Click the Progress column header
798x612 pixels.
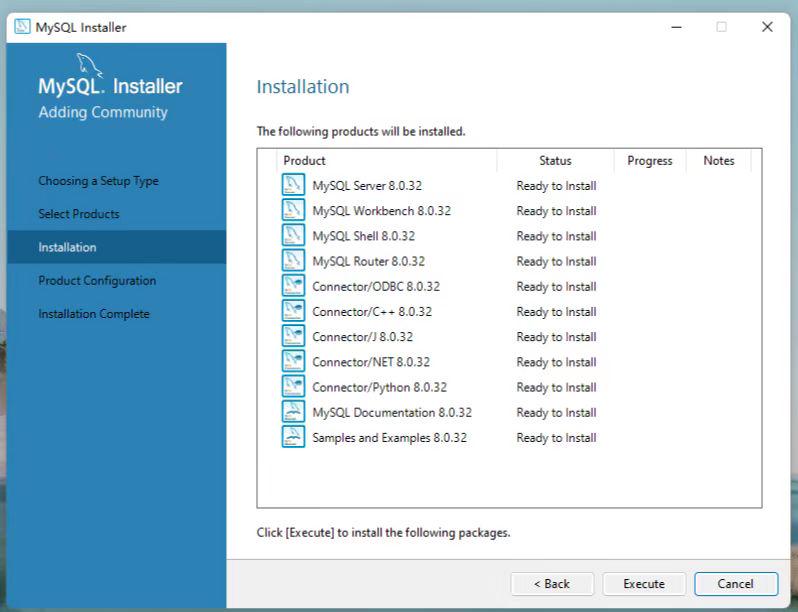point(650,161)
